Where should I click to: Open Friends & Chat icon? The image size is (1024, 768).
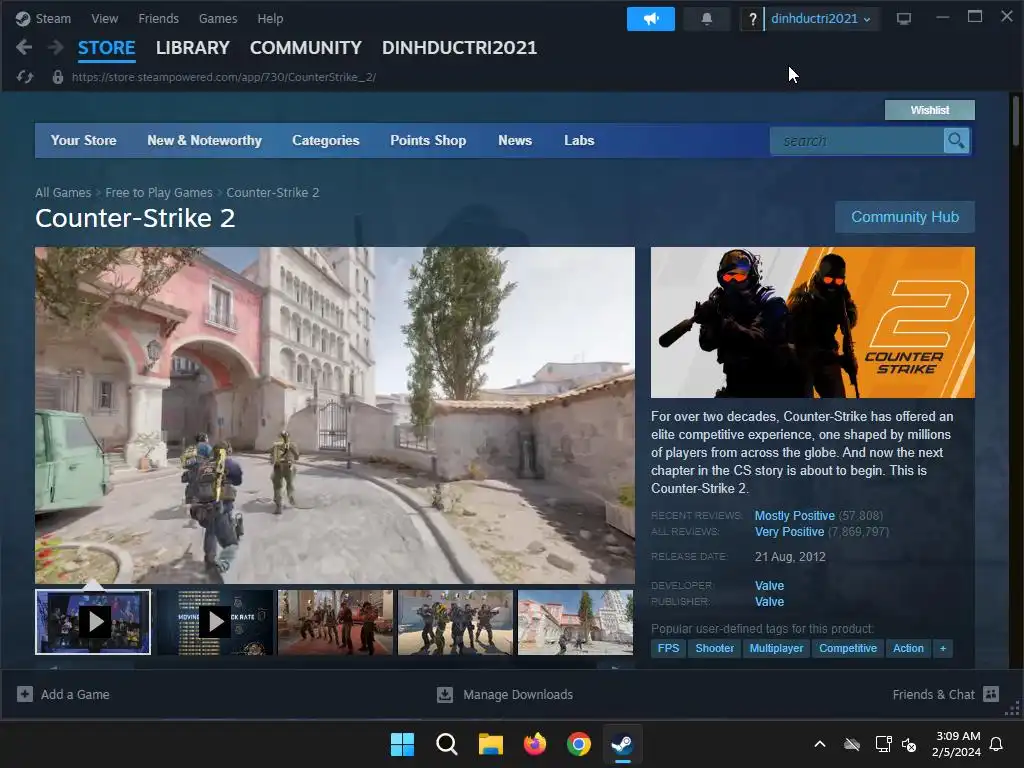pyautogui.click(x=991, y=694)
